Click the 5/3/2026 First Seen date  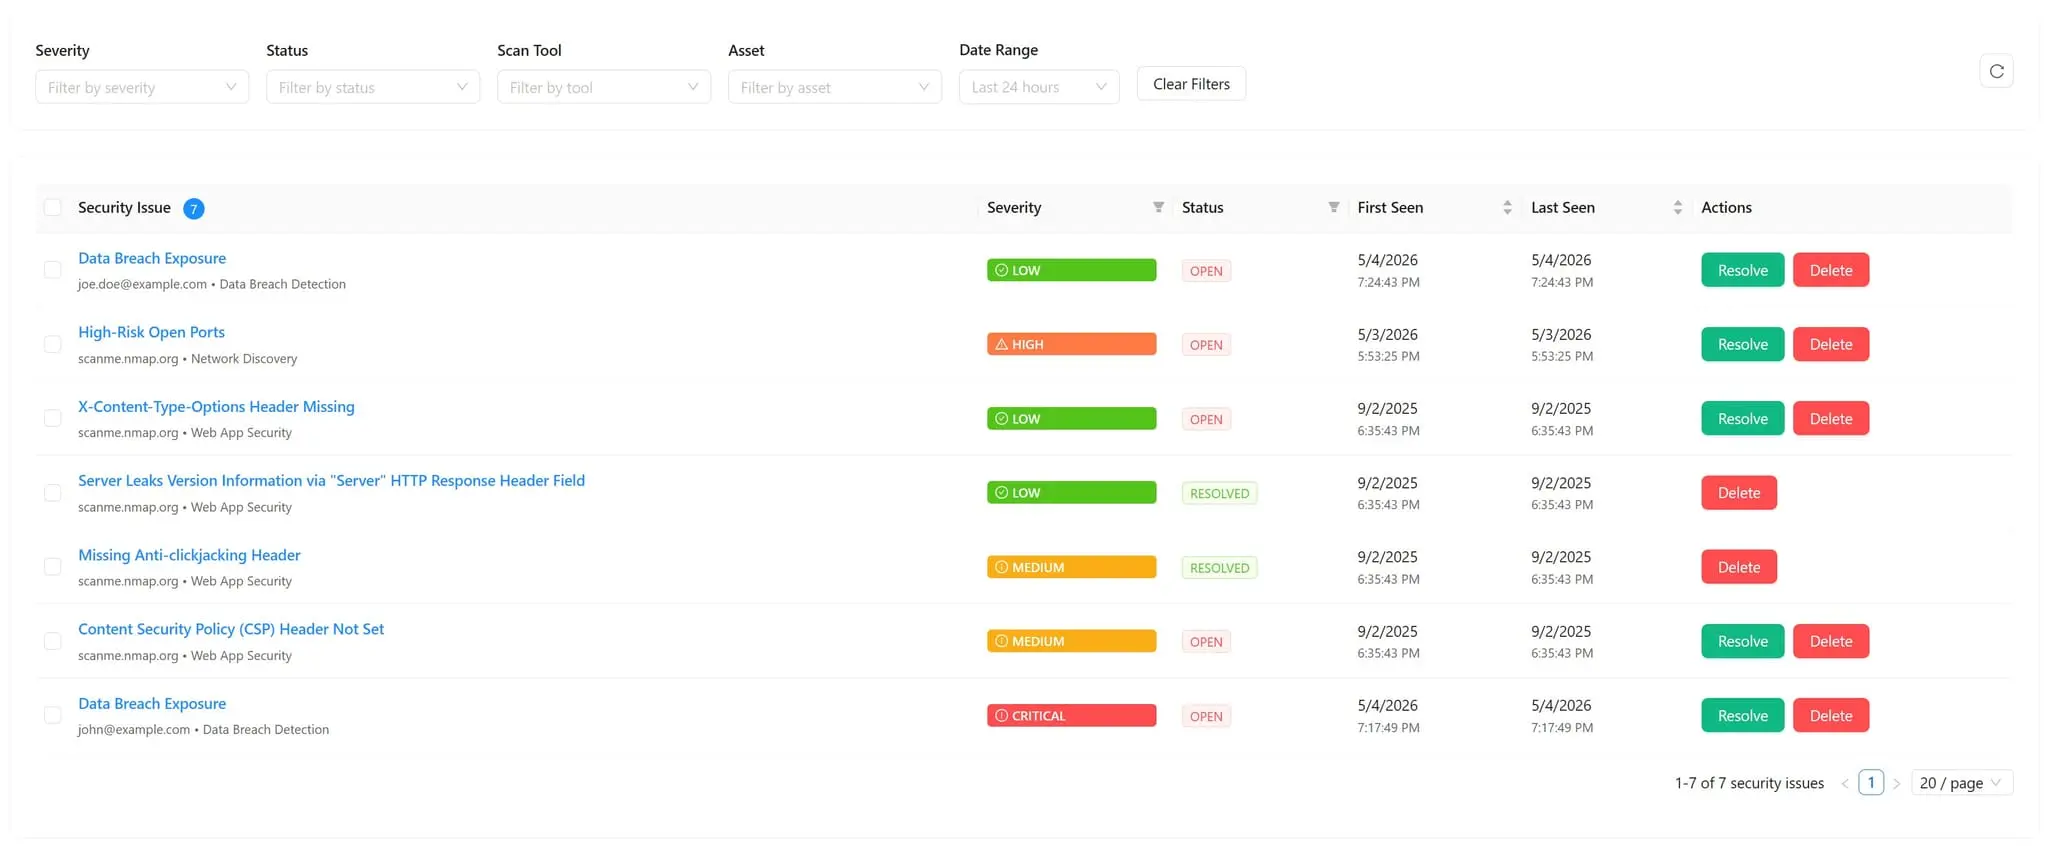point(1387,334)
